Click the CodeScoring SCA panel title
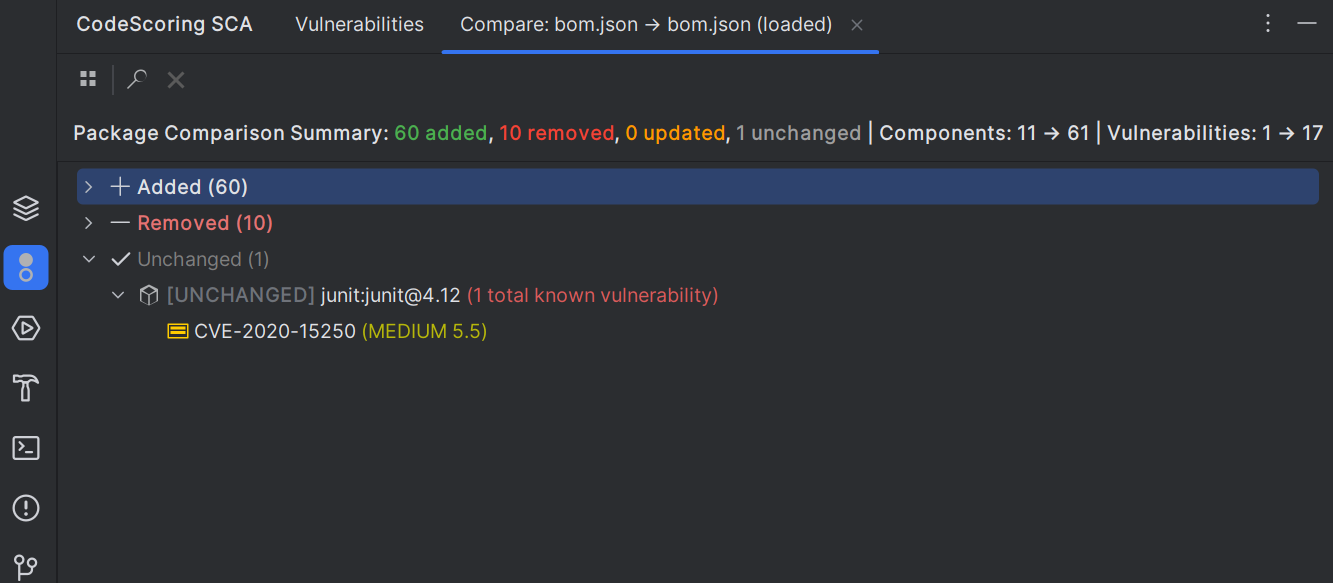Screen dimensions: 1333x583 point(165,25)
